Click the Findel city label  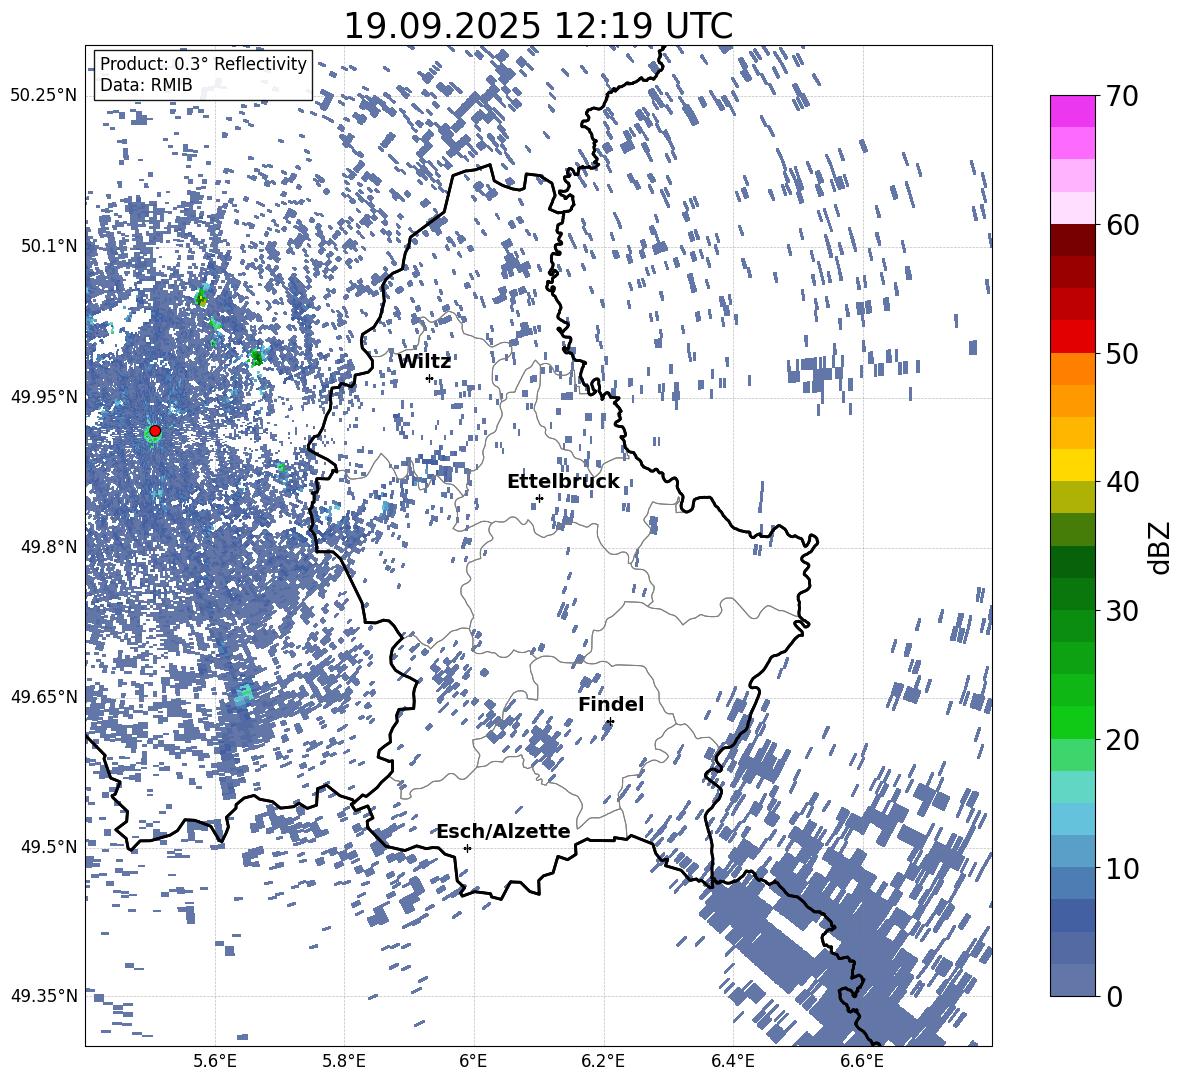coord(611,704)
